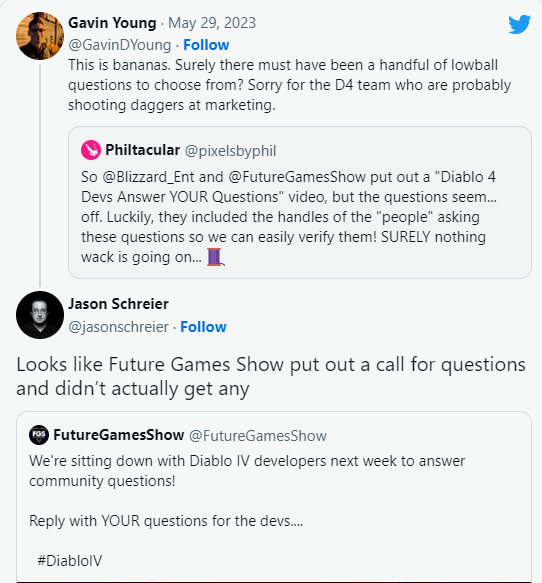This screenshot has height=583, width=542.
Task: Click the thread spool emoji
Action: [x=215, y=257]
